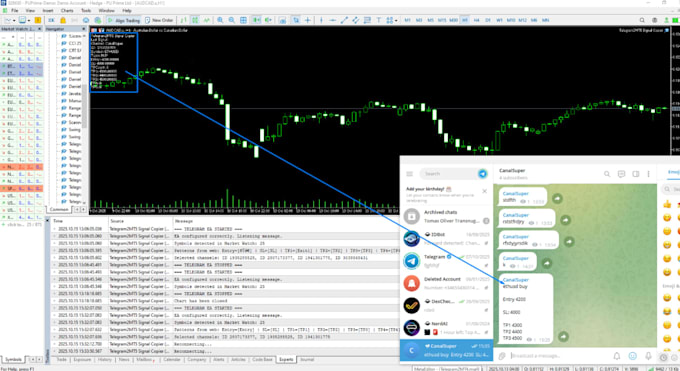Select the Common tab in Navigator
The width and height of the screenshot is (680, 371).
coord(59,210)
